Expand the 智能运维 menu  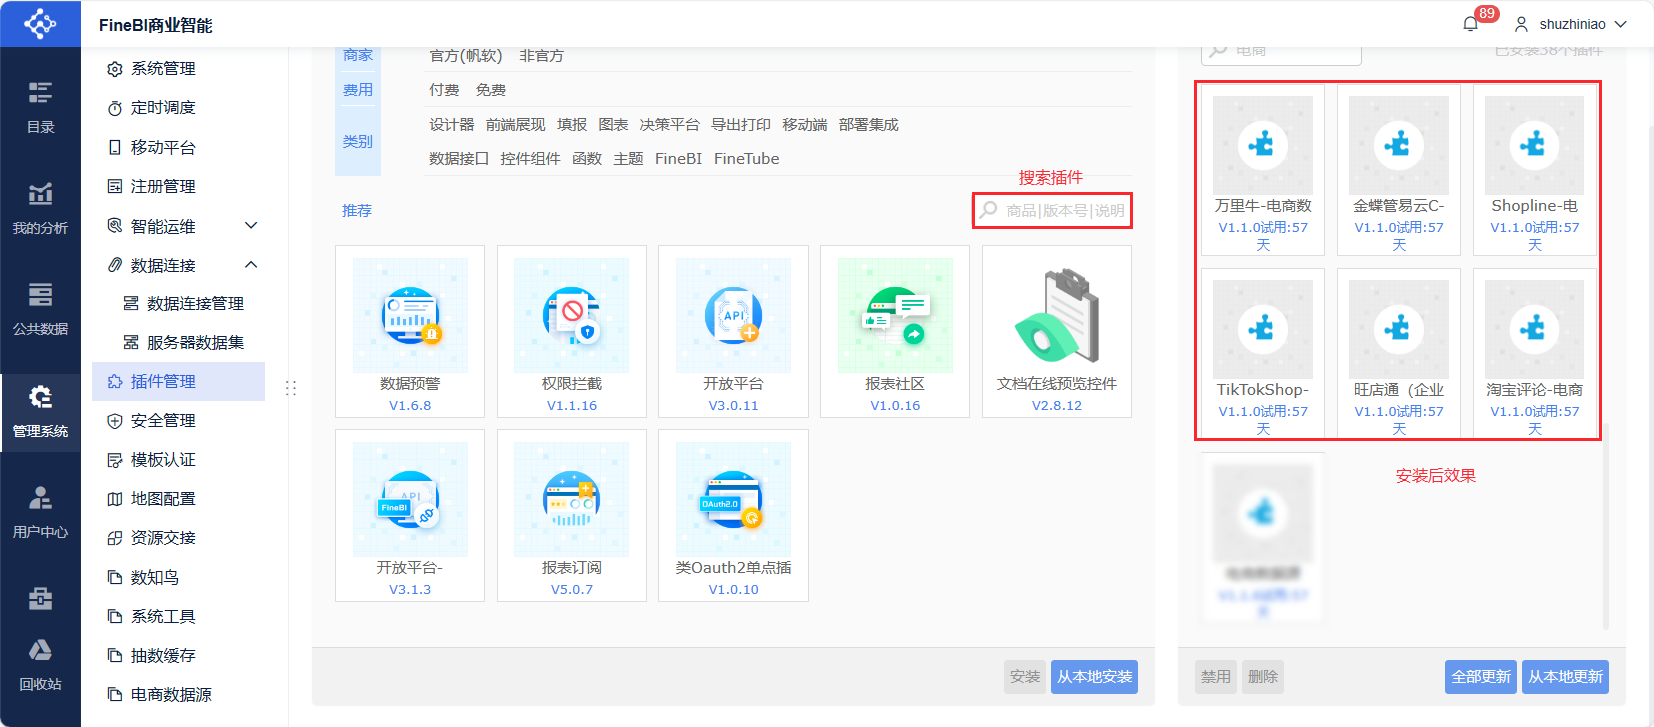point(251,226)
